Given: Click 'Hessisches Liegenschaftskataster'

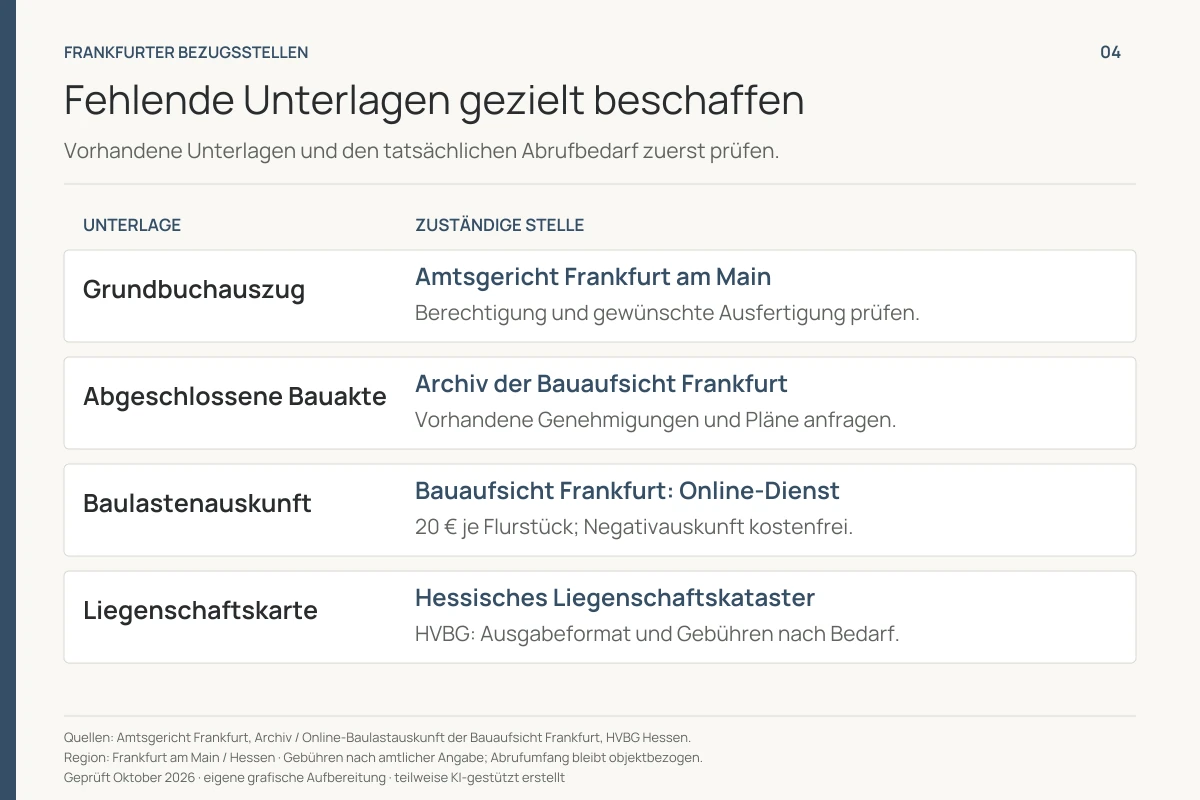Looking at the screenshot, I should coord(615,597).
